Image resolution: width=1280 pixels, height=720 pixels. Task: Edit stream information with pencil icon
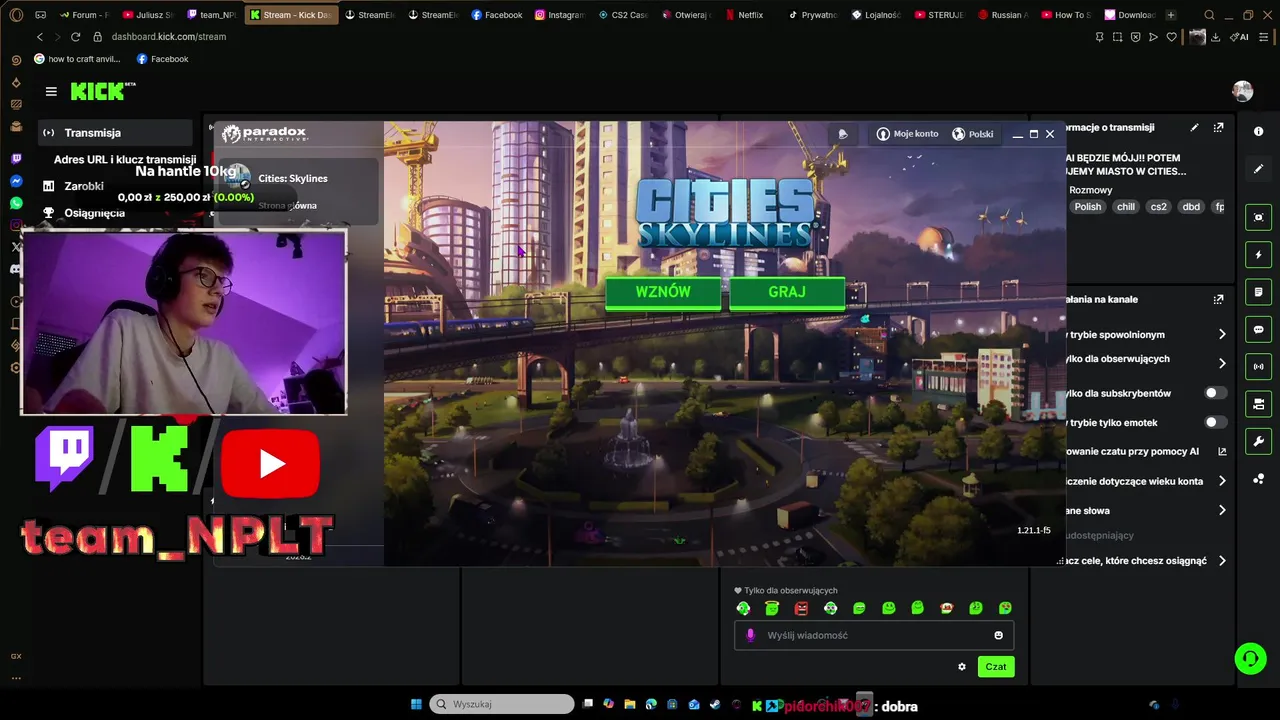[1194, 127]
